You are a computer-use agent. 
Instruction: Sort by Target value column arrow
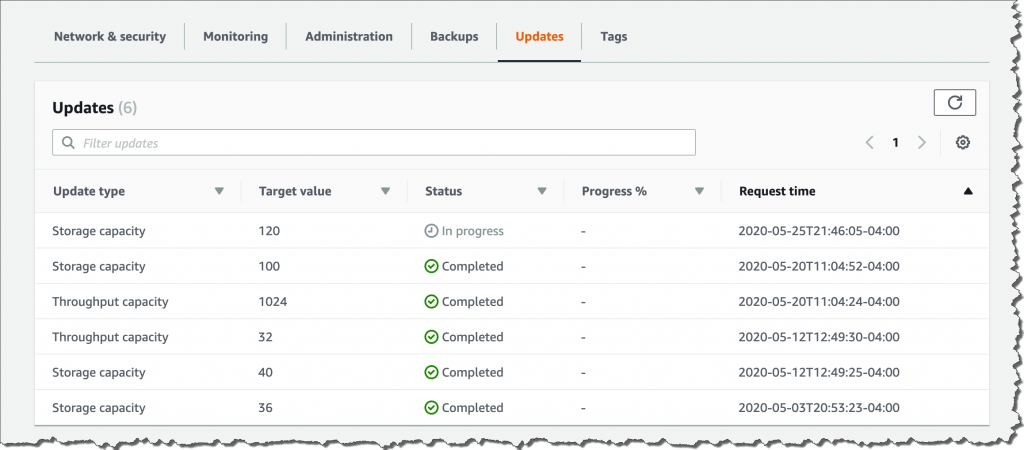click(385, 191)
